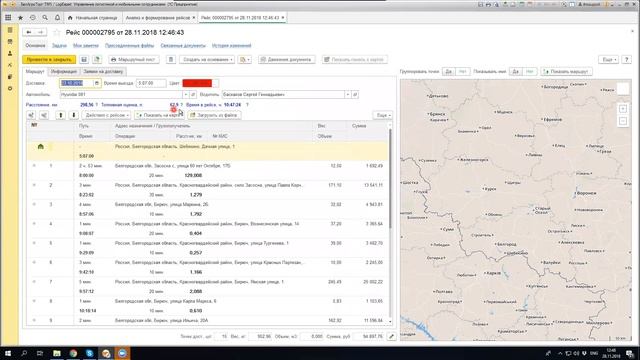Open the person icon in left sidebar
The height and width of the screenshot is (360, 640).
10,53
